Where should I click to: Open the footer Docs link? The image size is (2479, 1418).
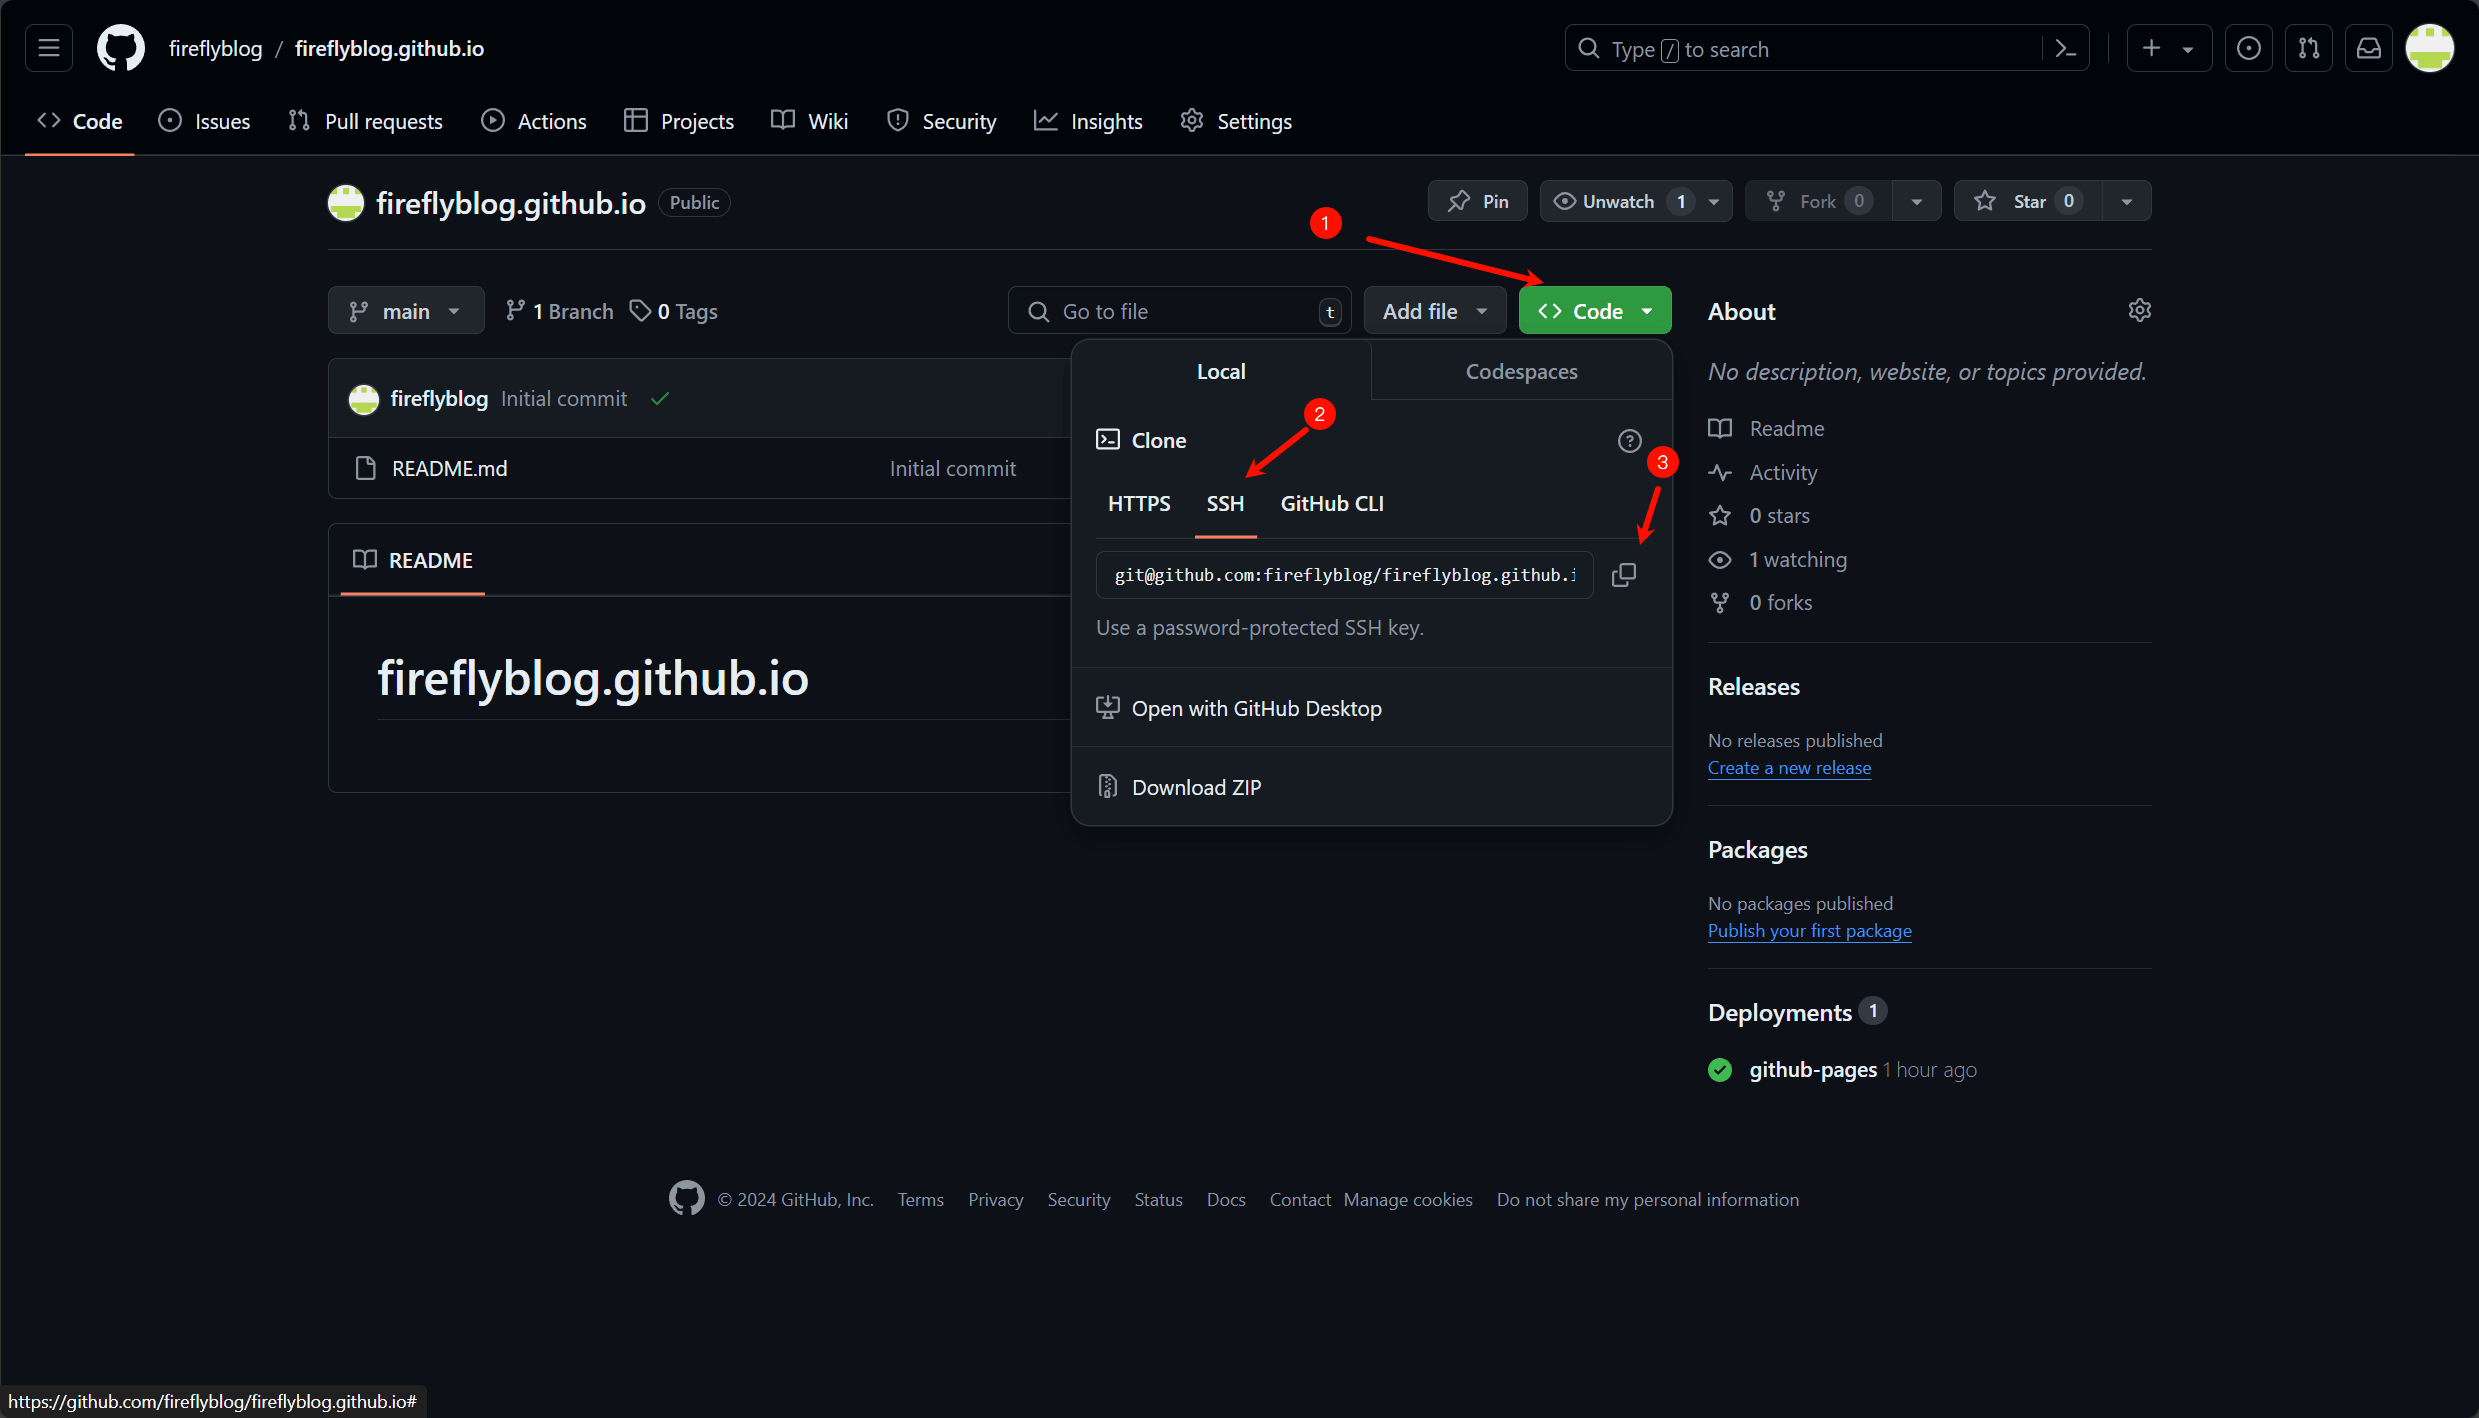coord(1225,1199)
